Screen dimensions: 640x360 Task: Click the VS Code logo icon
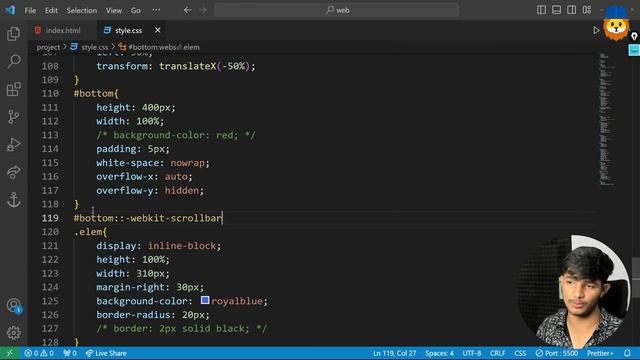coord(10,10)
